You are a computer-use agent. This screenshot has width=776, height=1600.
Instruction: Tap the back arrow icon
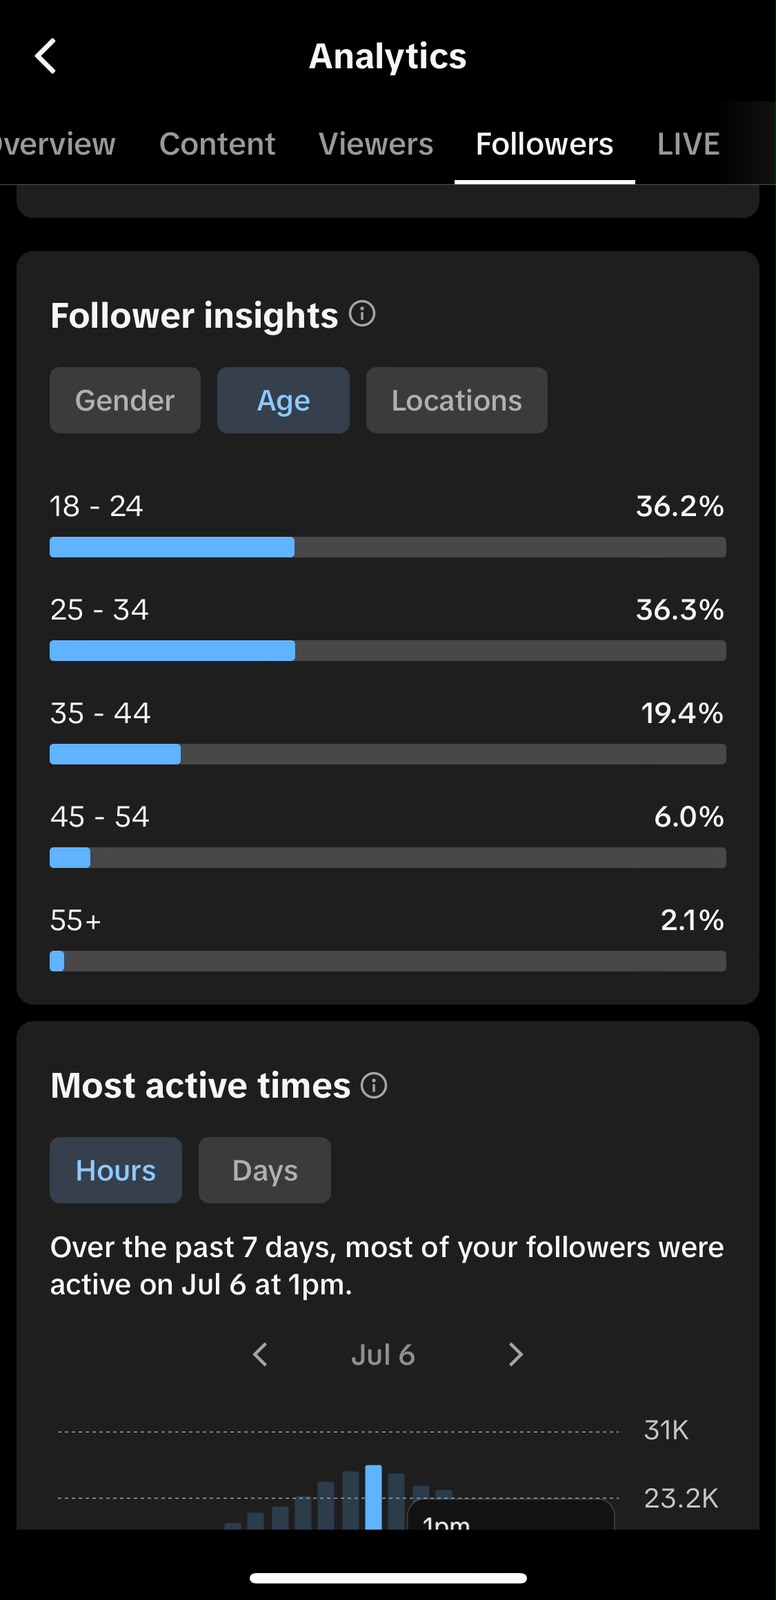(46, 56)
